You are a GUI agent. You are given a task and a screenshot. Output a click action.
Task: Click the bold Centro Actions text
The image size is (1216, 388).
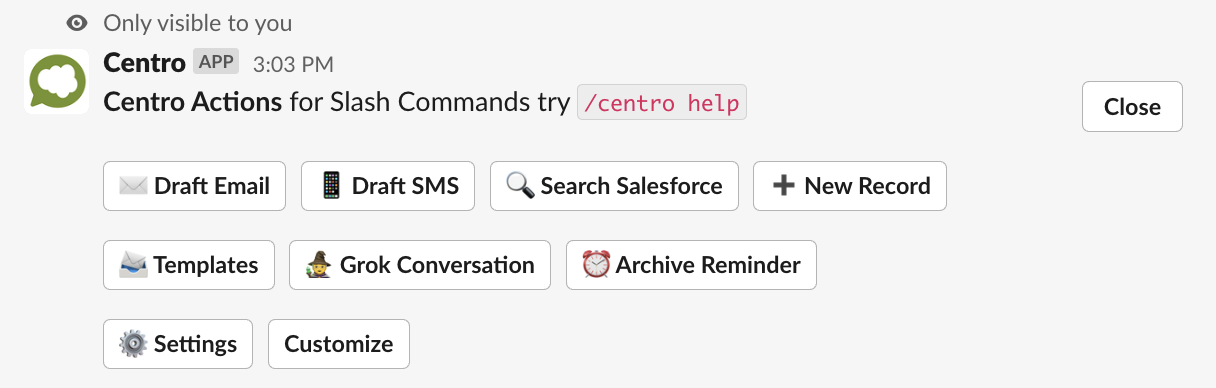coord(193,102)
